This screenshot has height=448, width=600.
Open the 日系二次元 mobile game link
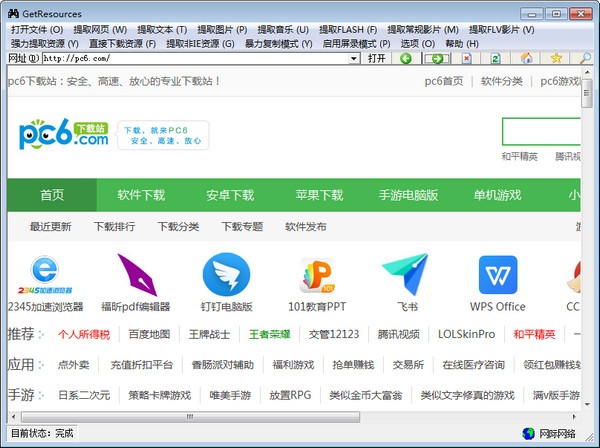pyautogui.click(x=84, y=395)
